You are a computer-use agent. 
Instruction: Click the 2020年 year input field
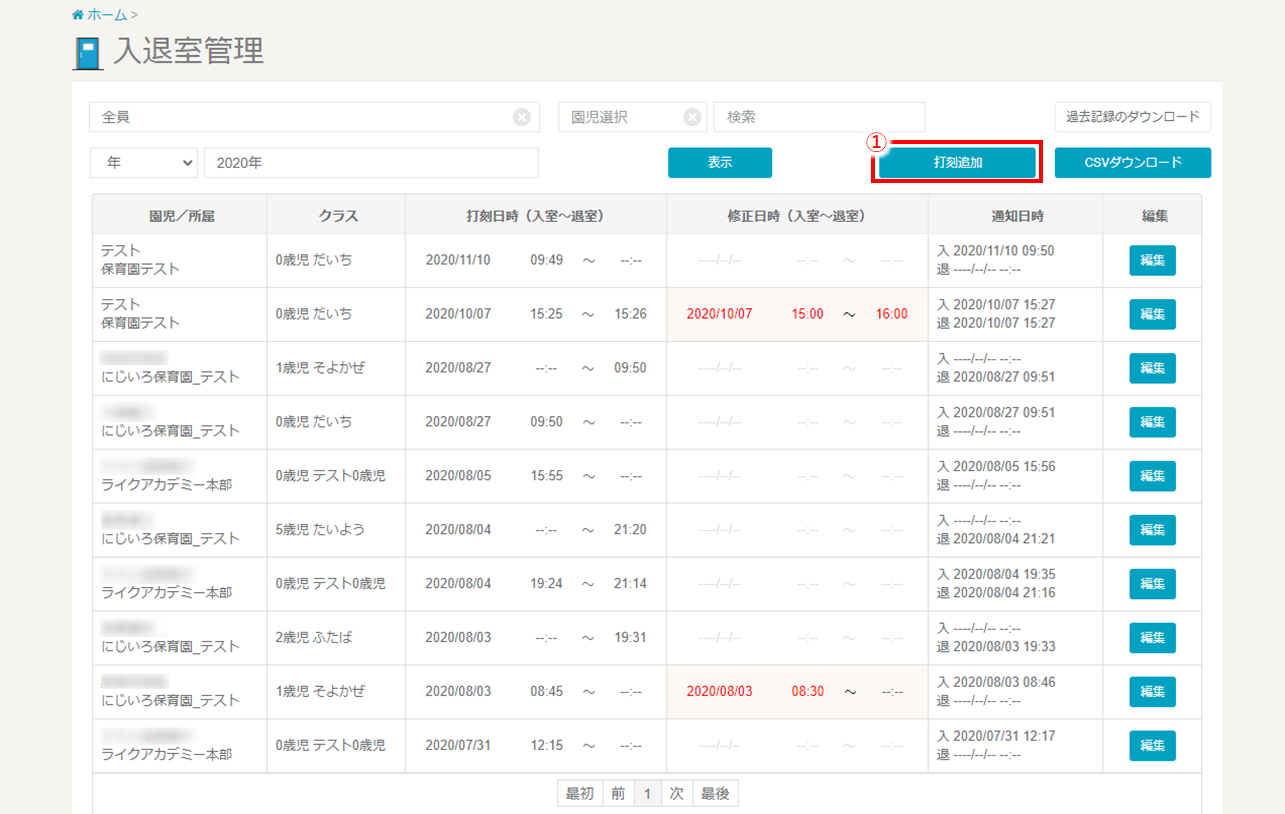(371, 163)
